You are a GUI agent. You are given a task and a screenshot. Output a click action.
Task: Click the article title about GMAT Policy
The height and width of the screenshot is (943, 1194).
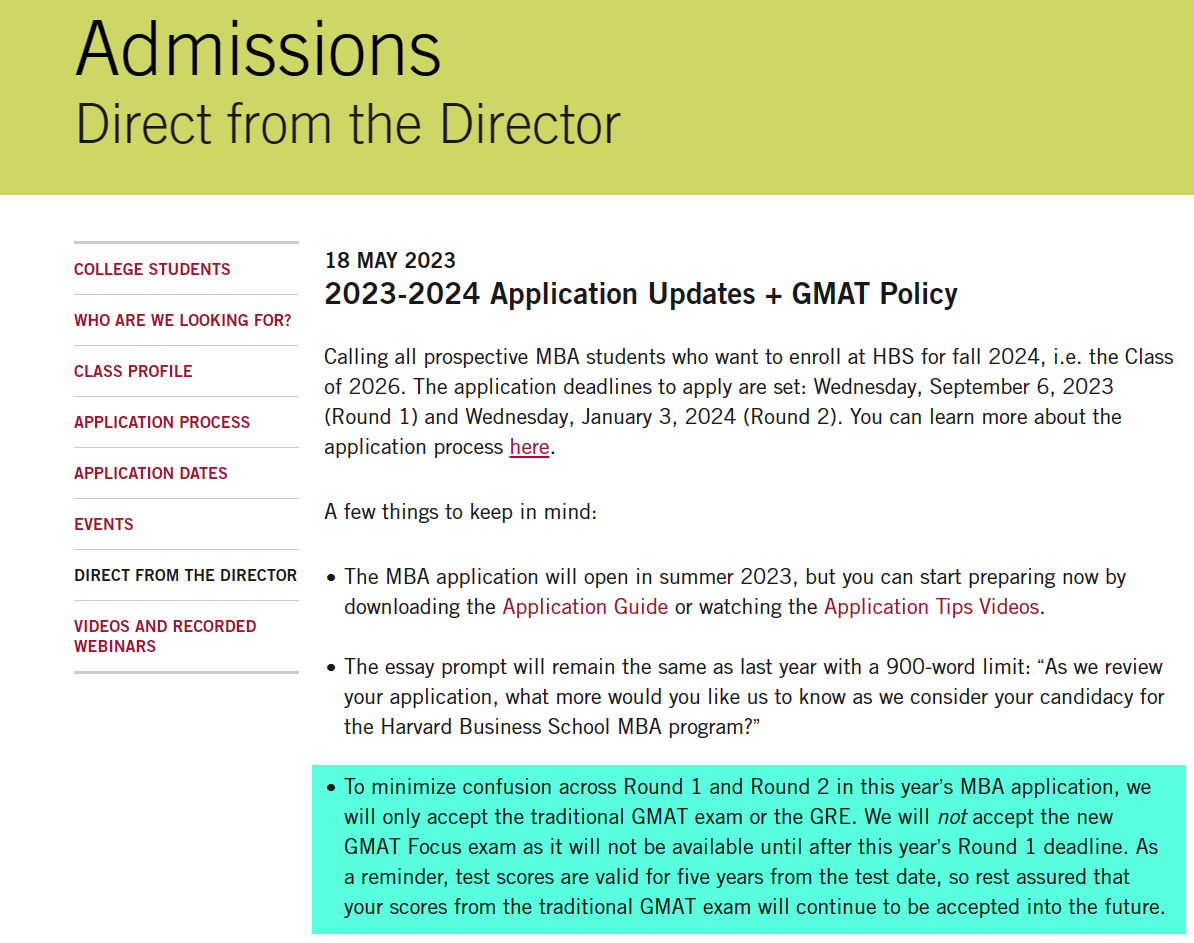point(641,294)
